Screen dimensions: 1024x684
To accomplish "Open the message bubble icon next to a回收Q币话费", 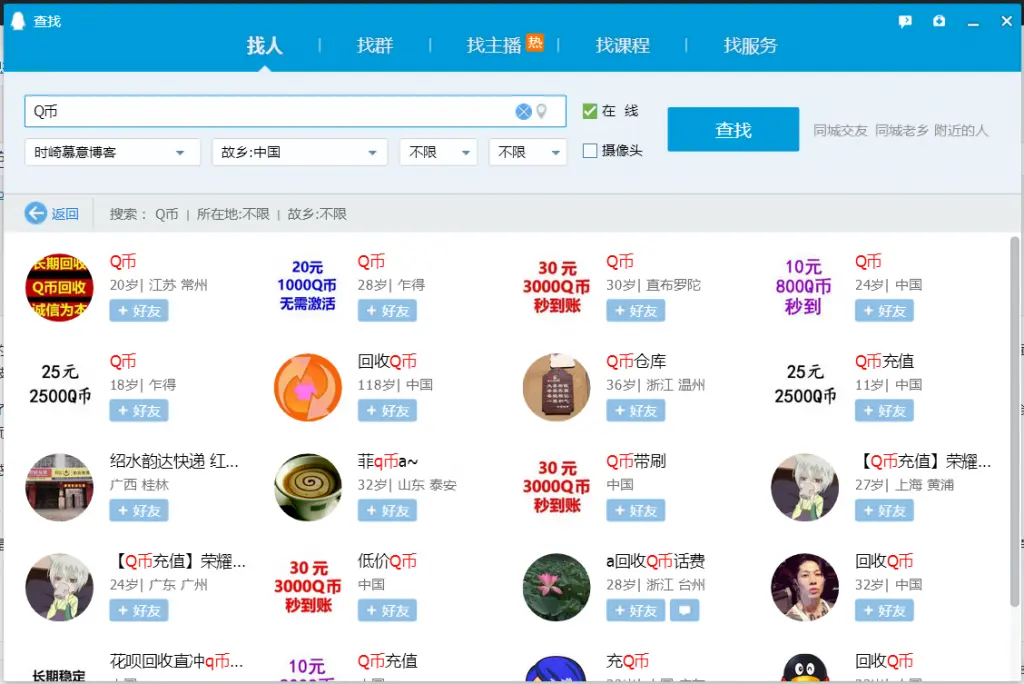I will (684, 610).
